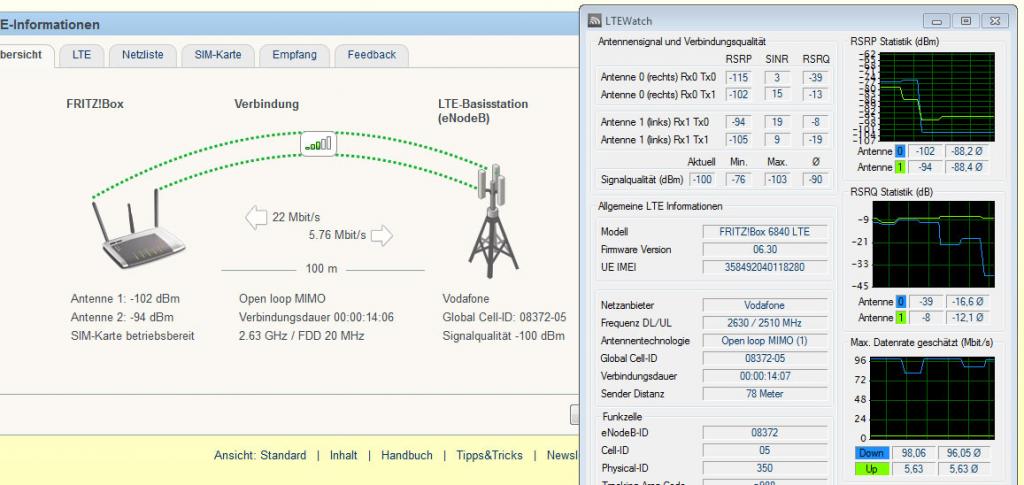This screenshot has height=485, width=1024.
Task: Click the blue Down data rate legend
Action: coord(871,453)
